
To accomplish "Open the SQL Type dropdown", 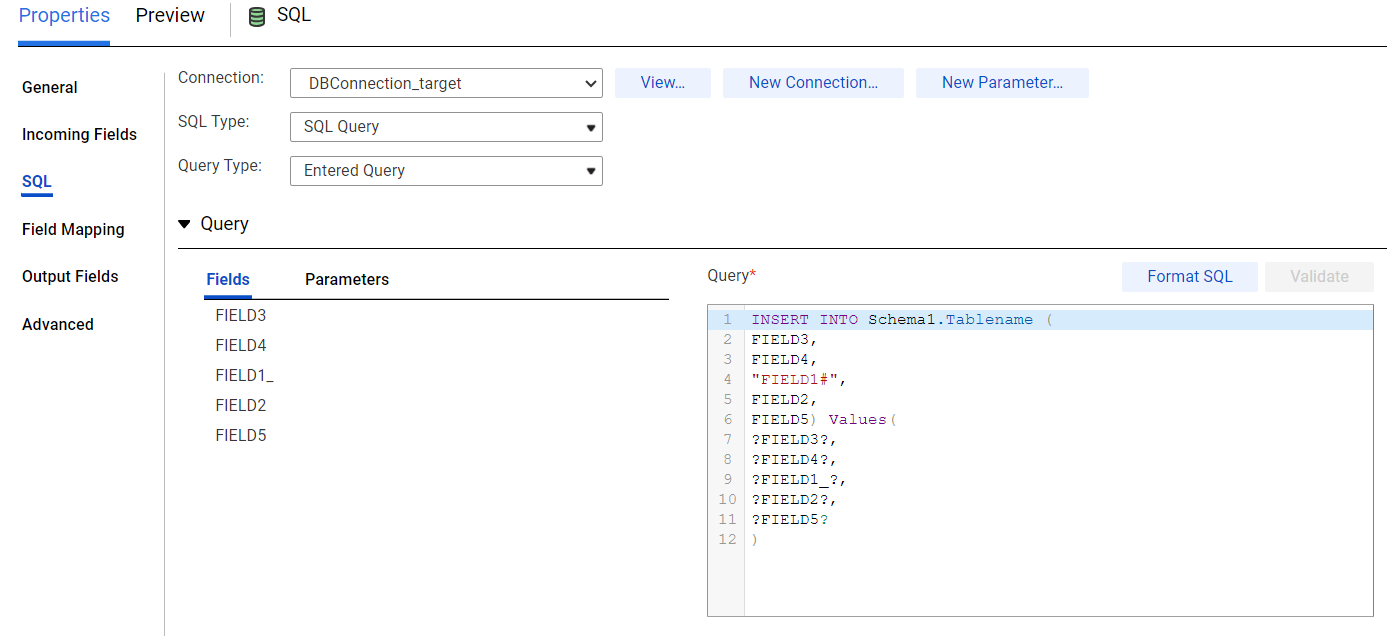I will tap(446, 127).
